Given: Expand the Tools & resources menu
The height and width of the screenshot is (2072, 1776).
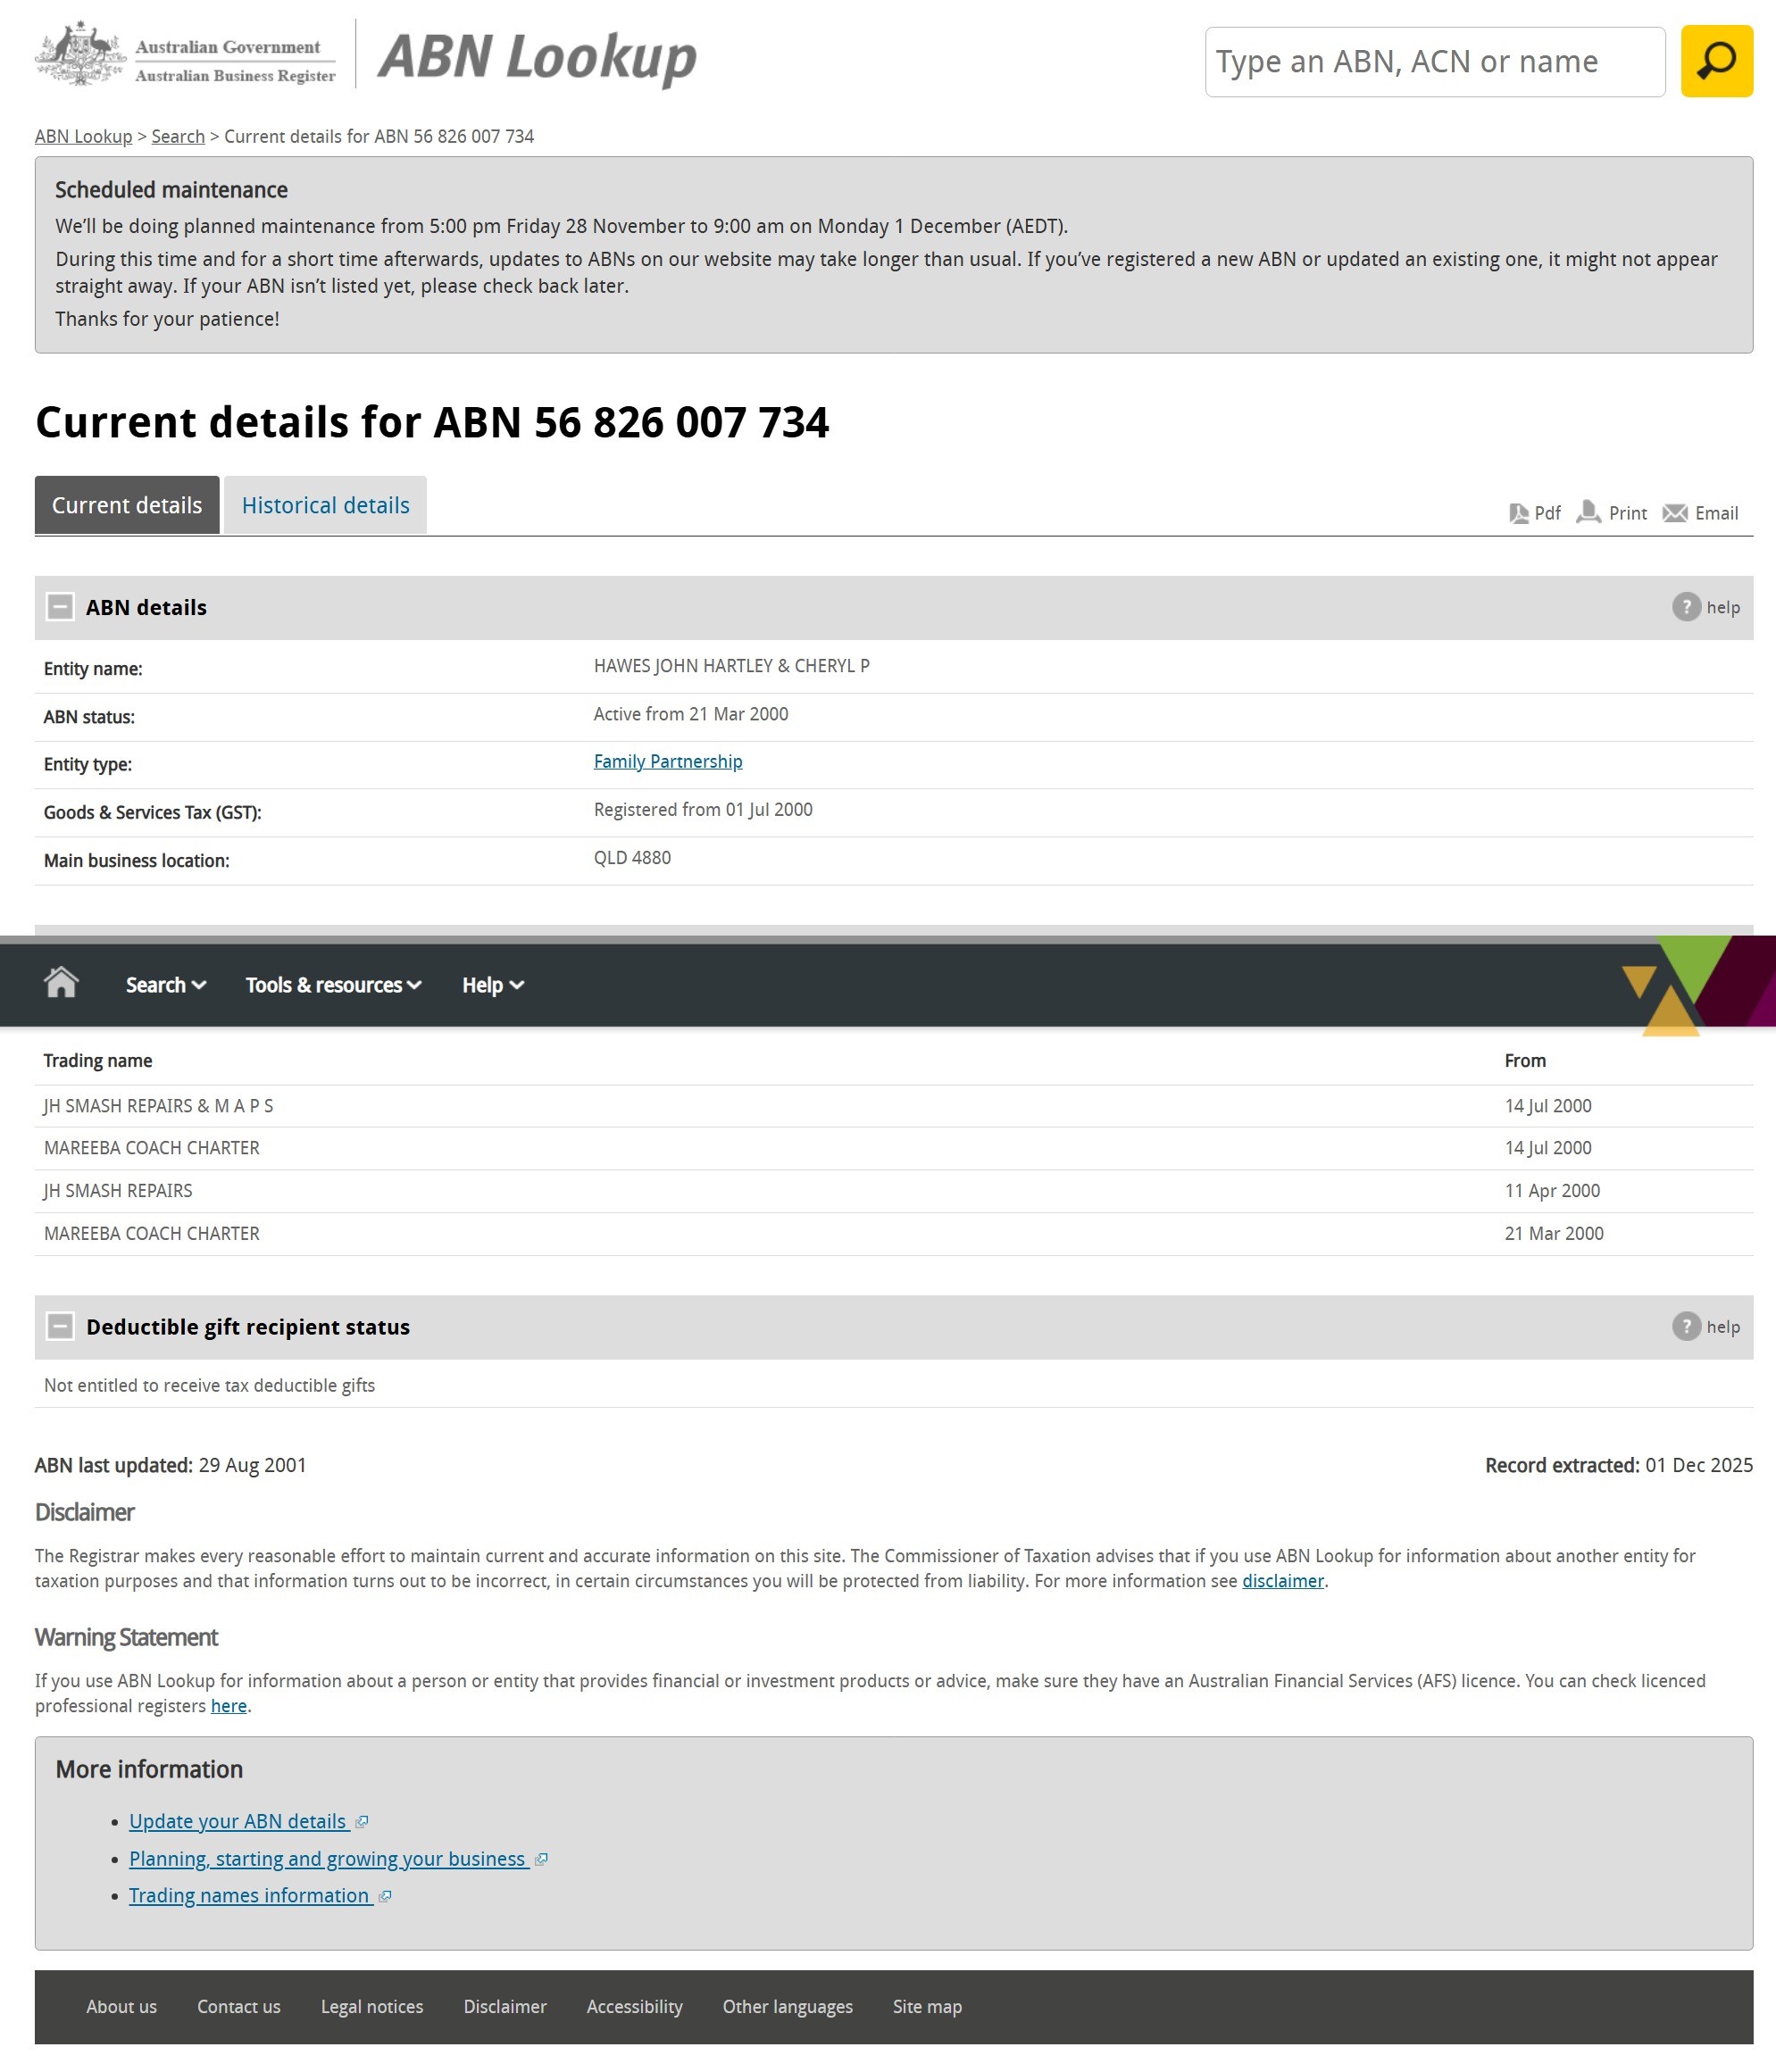Looking at the screenshot, I should pos(333,985).
